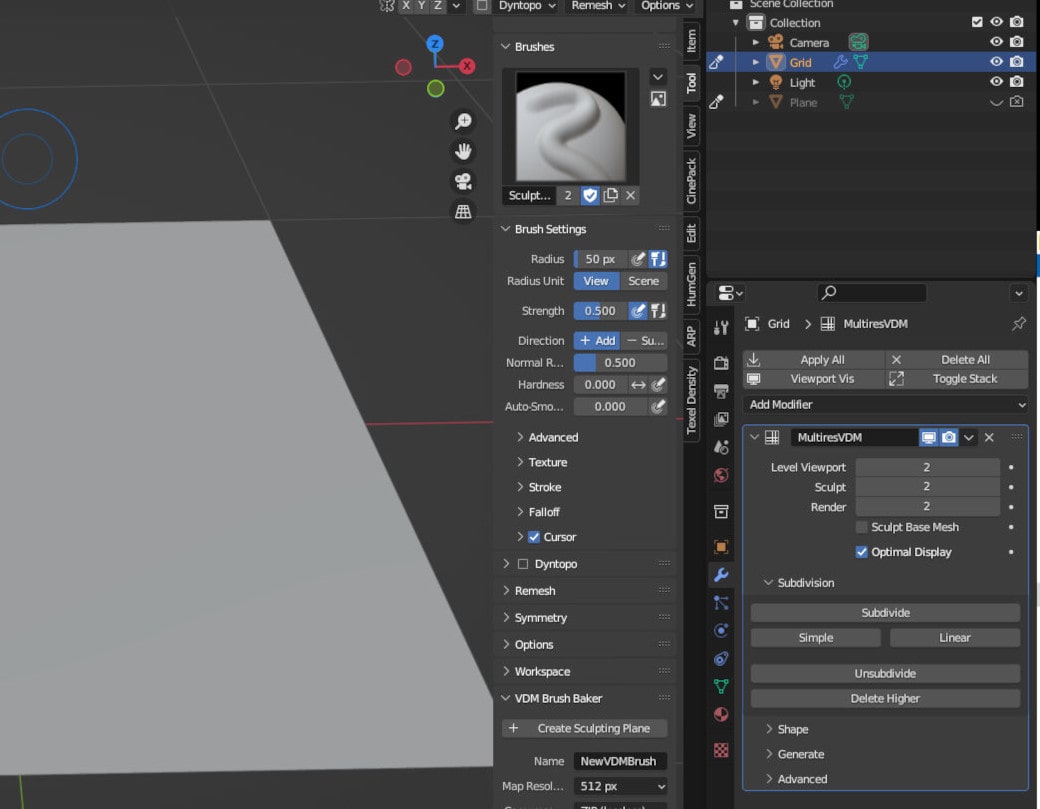Hide the Light object with its eye toggle
The width and height of the screenshot is (1040, 809).
point(996,82)
